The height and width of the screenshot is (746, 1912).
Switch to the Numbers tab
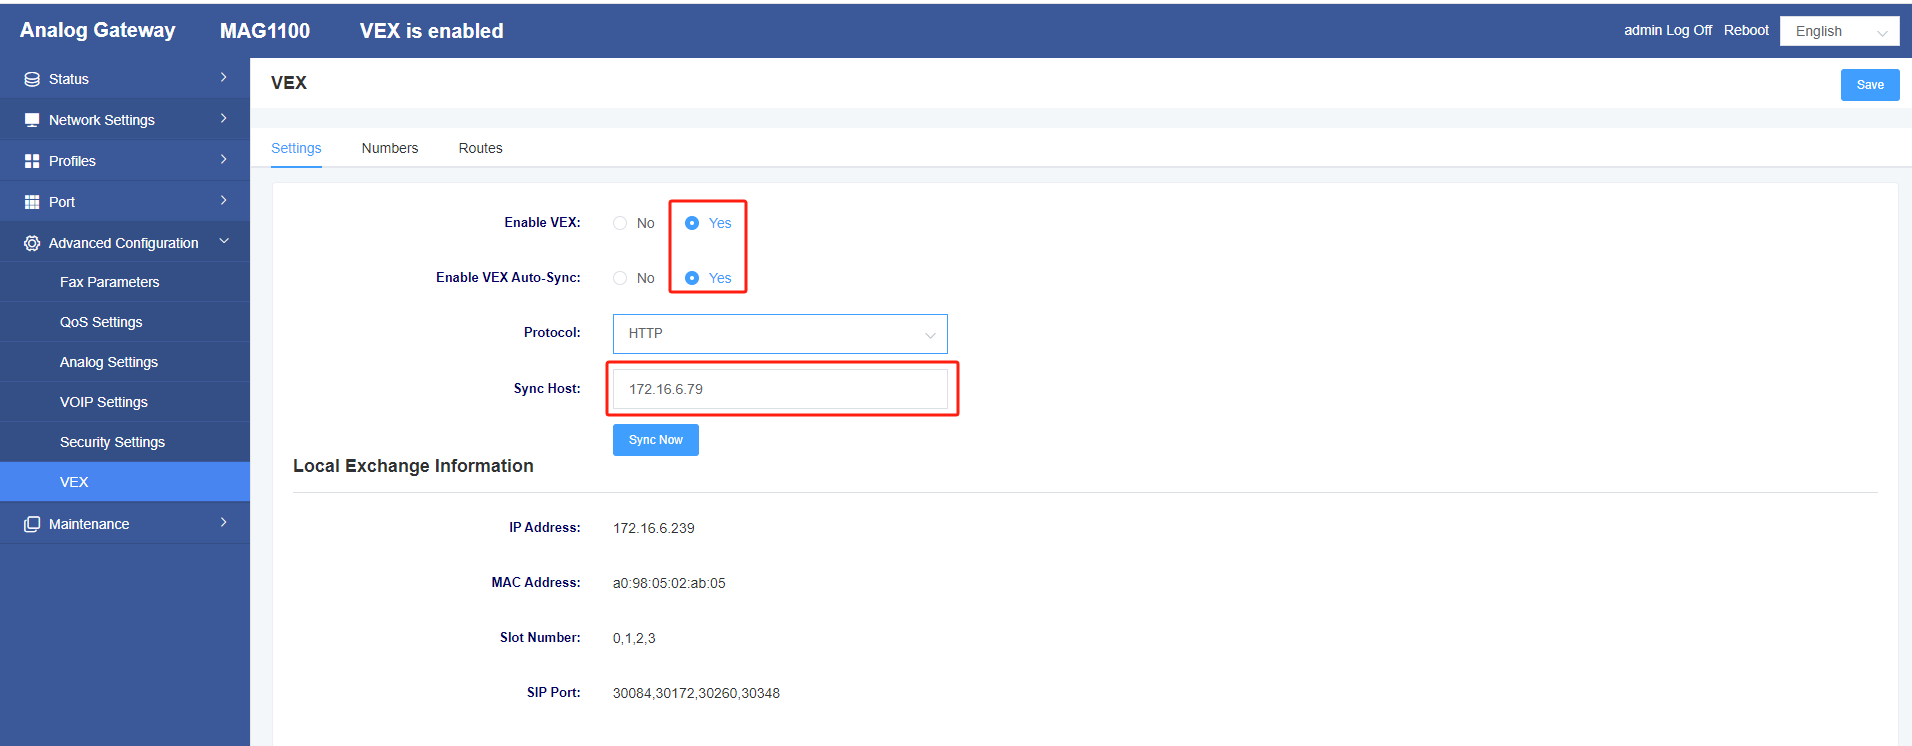390,148
